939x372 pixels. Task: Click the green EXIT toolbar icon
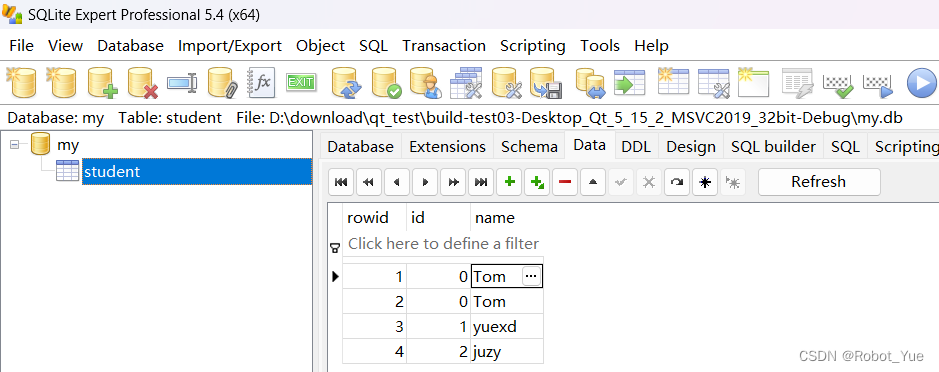[x=301, y=82]
